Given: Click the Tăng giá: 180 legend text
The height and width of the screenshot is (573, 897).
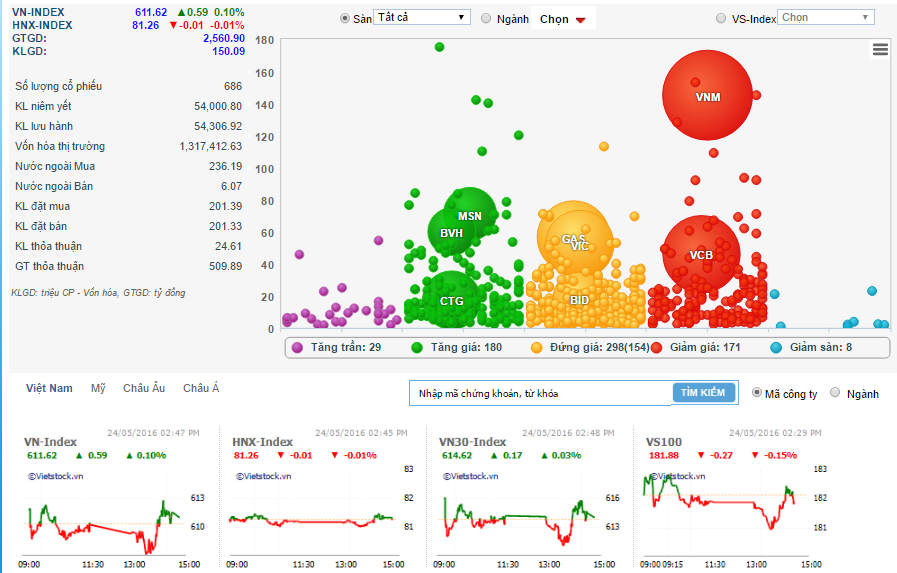Looking at the screenshot, I should [466, 347].
